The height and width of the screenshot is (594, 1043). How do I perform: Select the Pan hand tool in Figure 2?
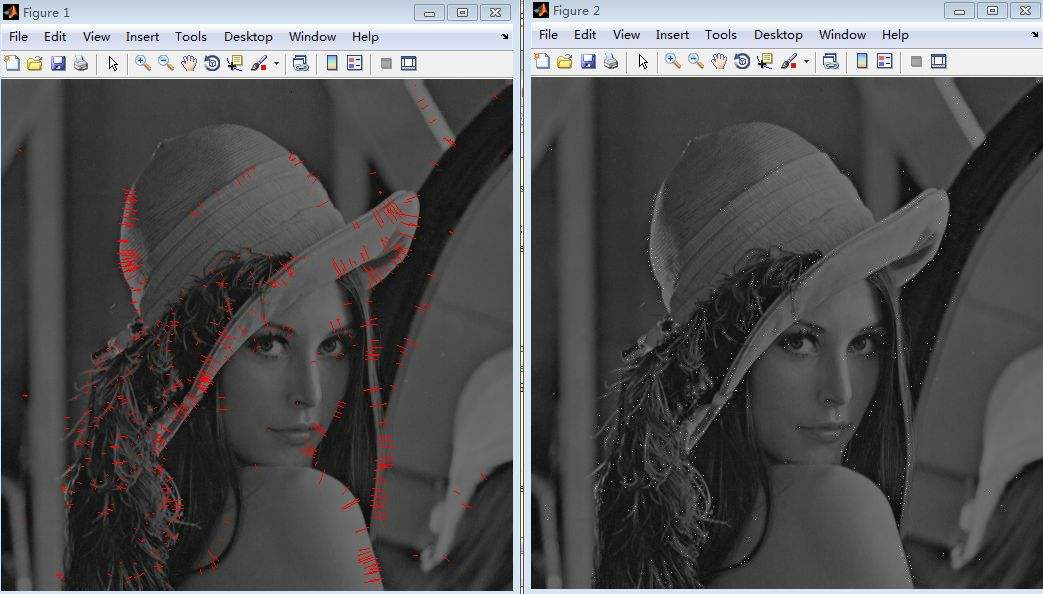tap(719, 61)
